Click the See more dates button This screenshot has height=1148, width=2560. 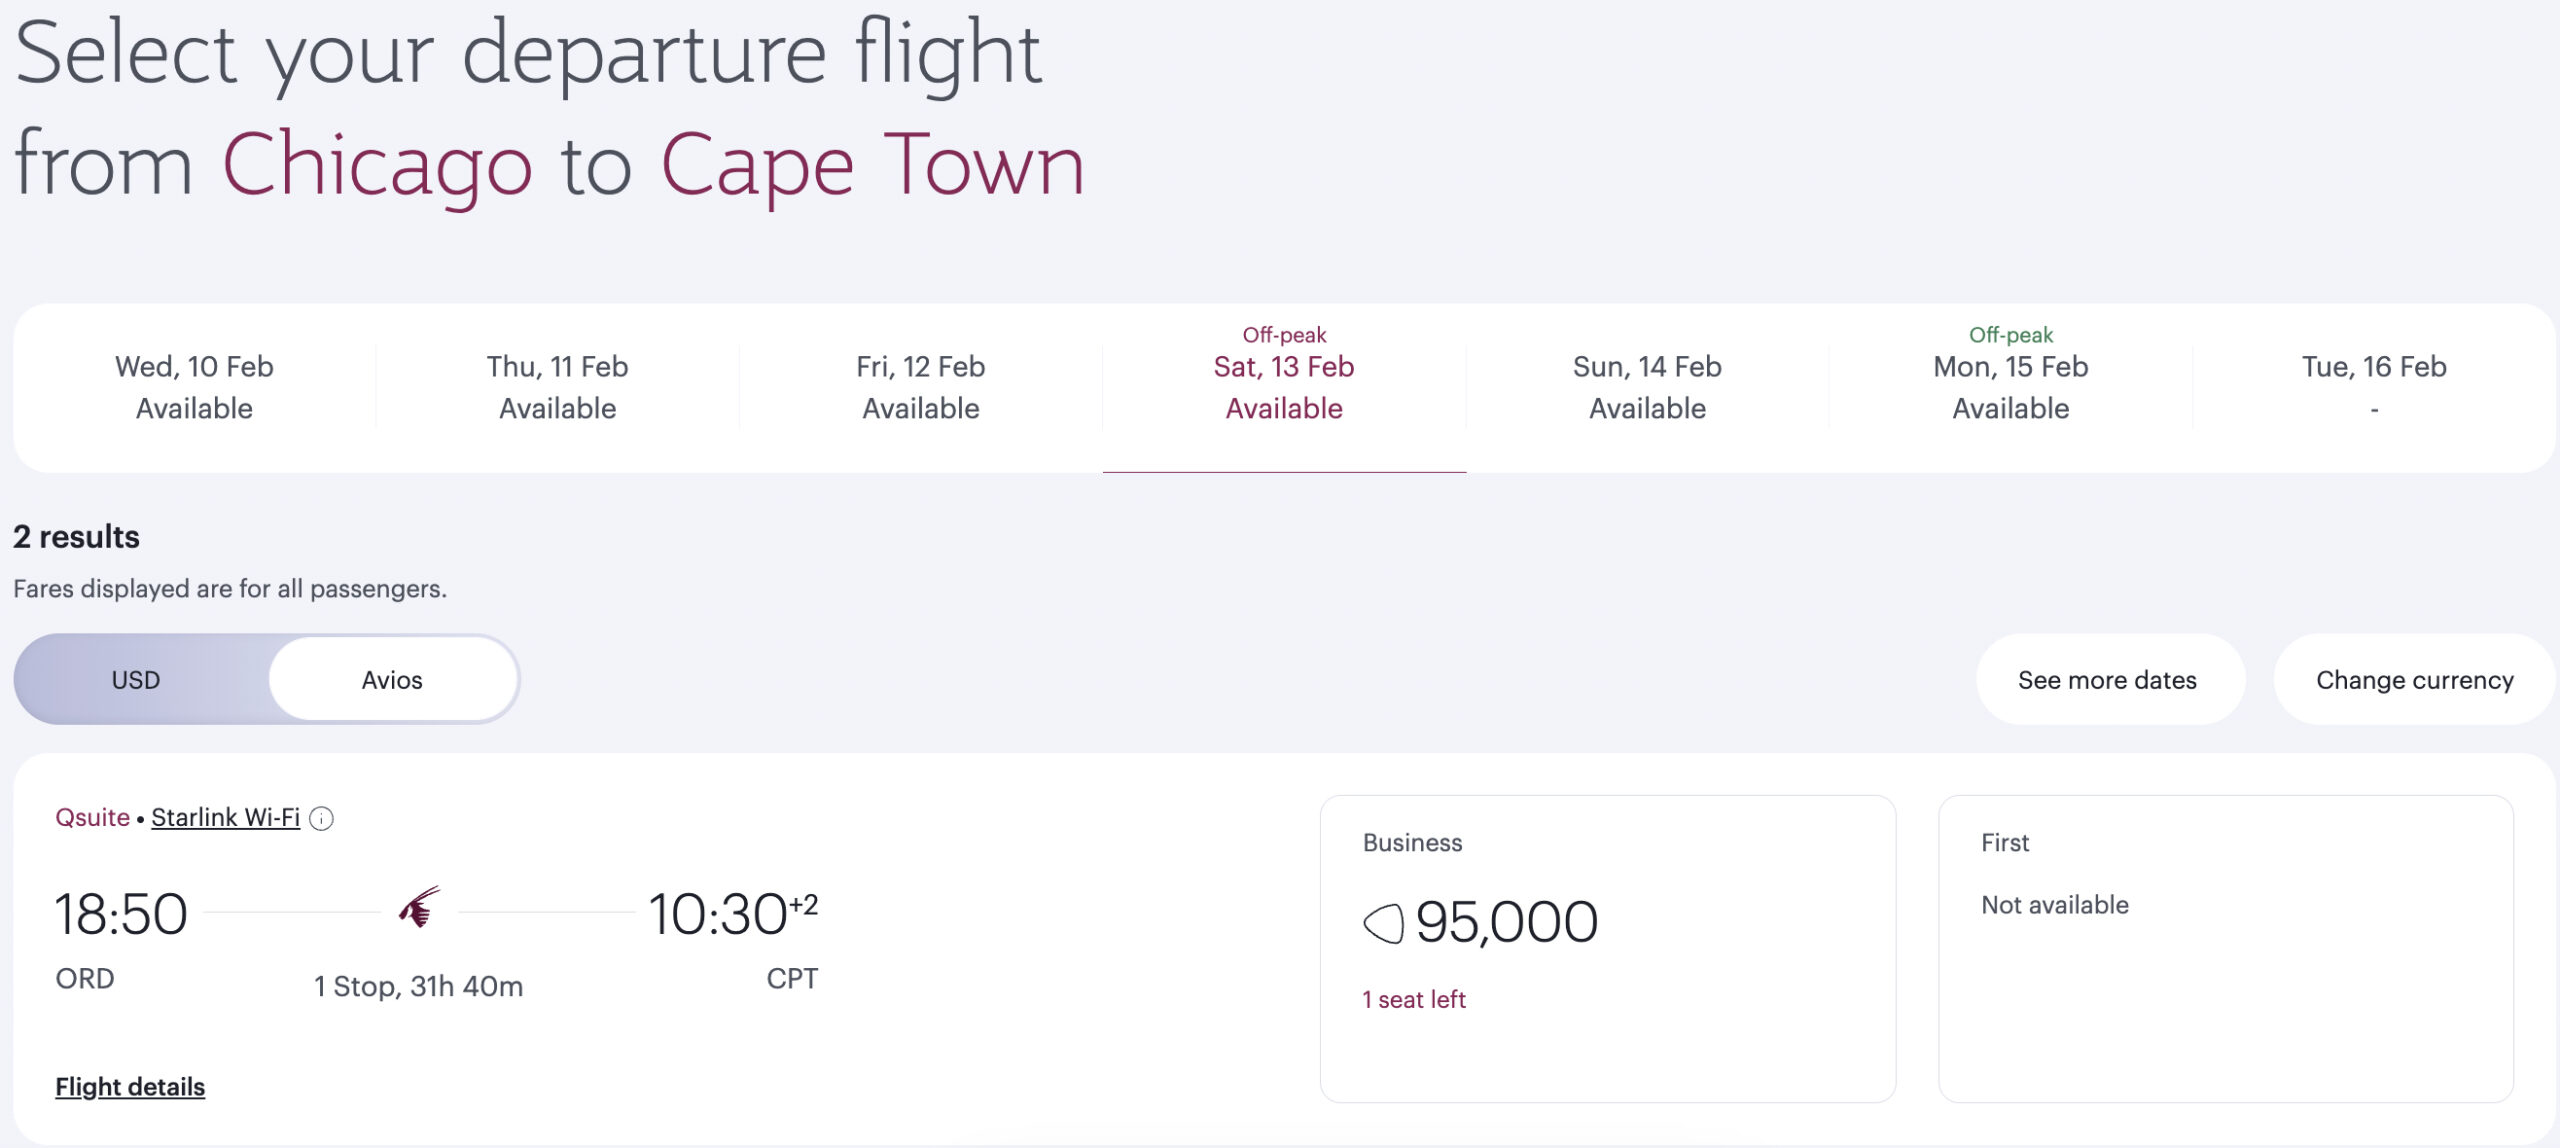pyautogui.click(x=2110, y=679)
